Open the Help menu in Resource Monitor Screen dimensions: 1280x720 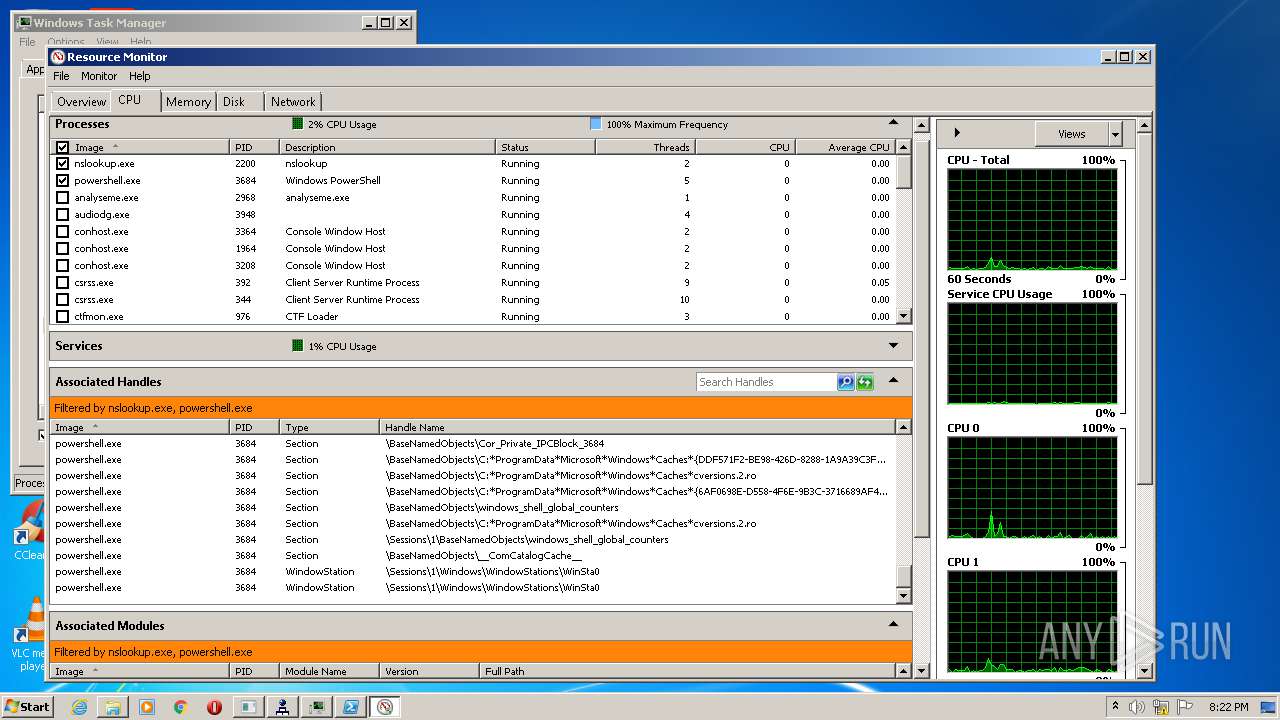(140, 76)
